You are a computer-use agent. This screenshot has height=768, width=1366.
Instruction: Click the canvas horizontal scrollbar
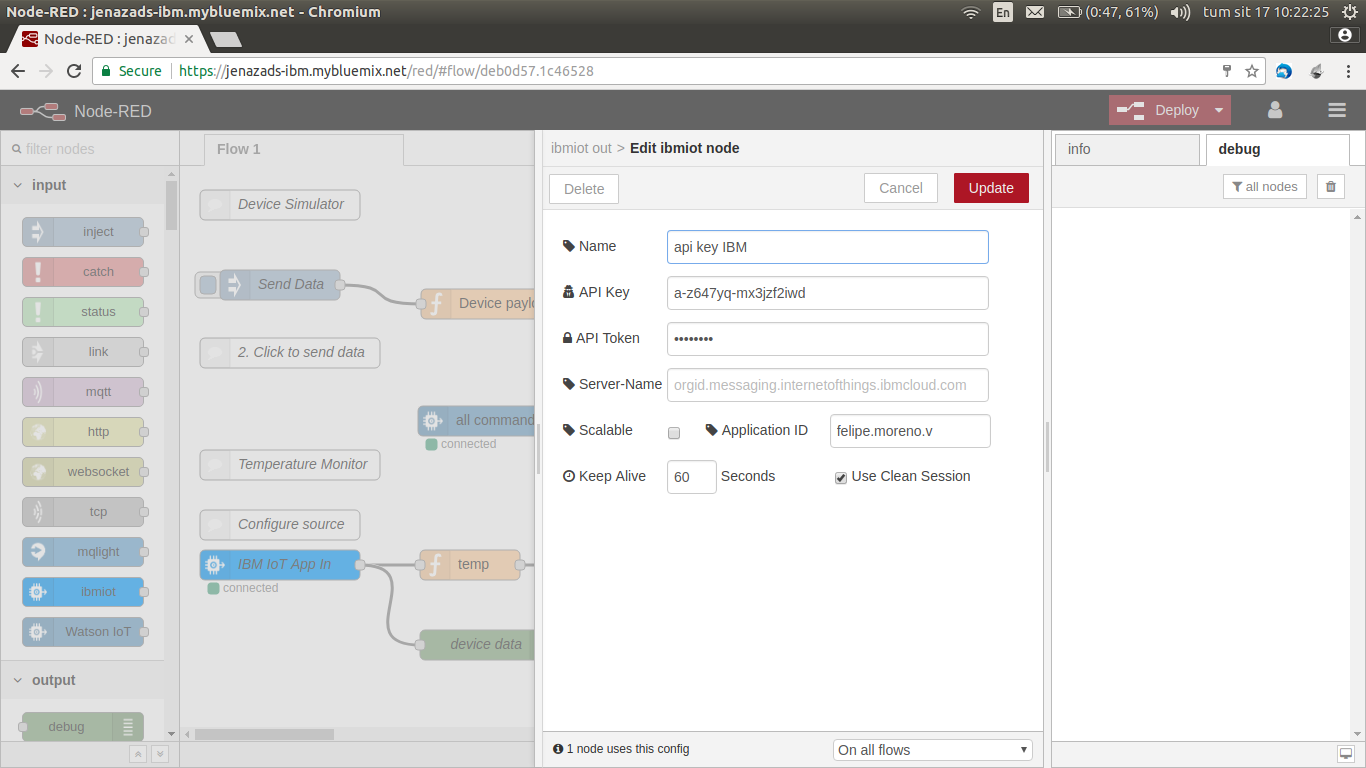(x=265, y=734)
